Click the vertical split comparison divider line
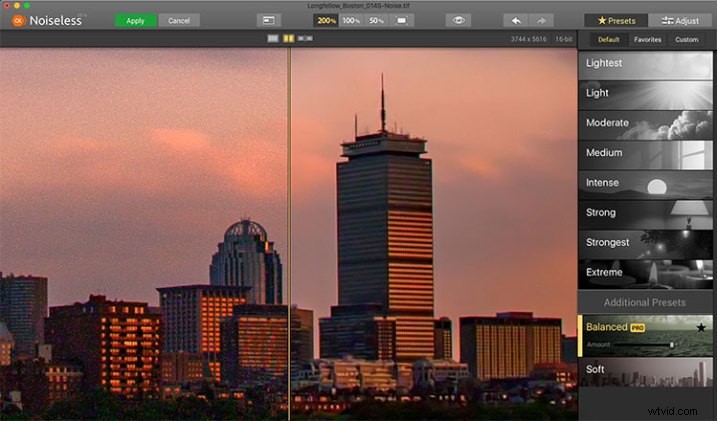Screen dimensions: 717x421 coord(289,234)
